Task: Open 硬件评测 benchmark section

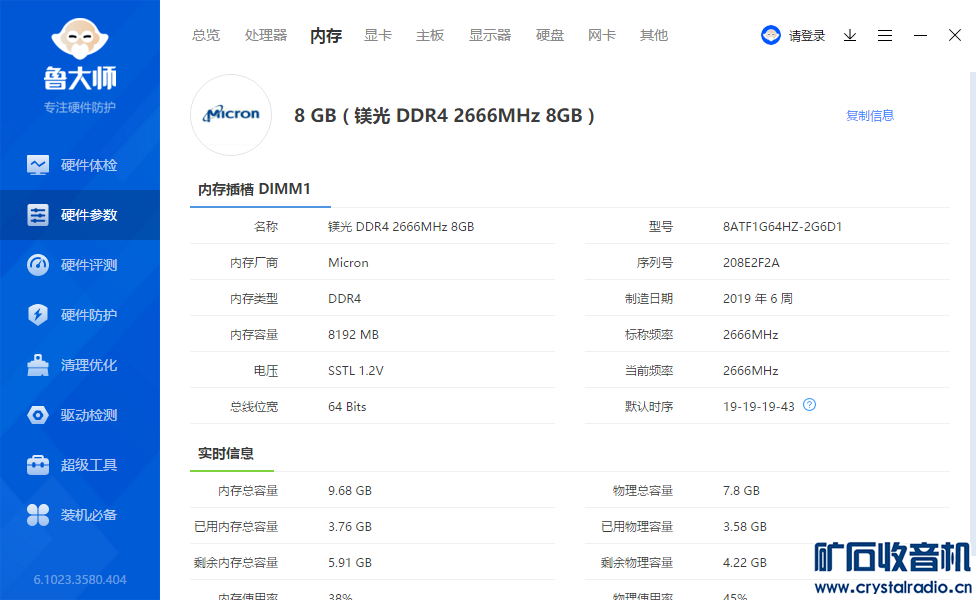Action: (80, 265)
